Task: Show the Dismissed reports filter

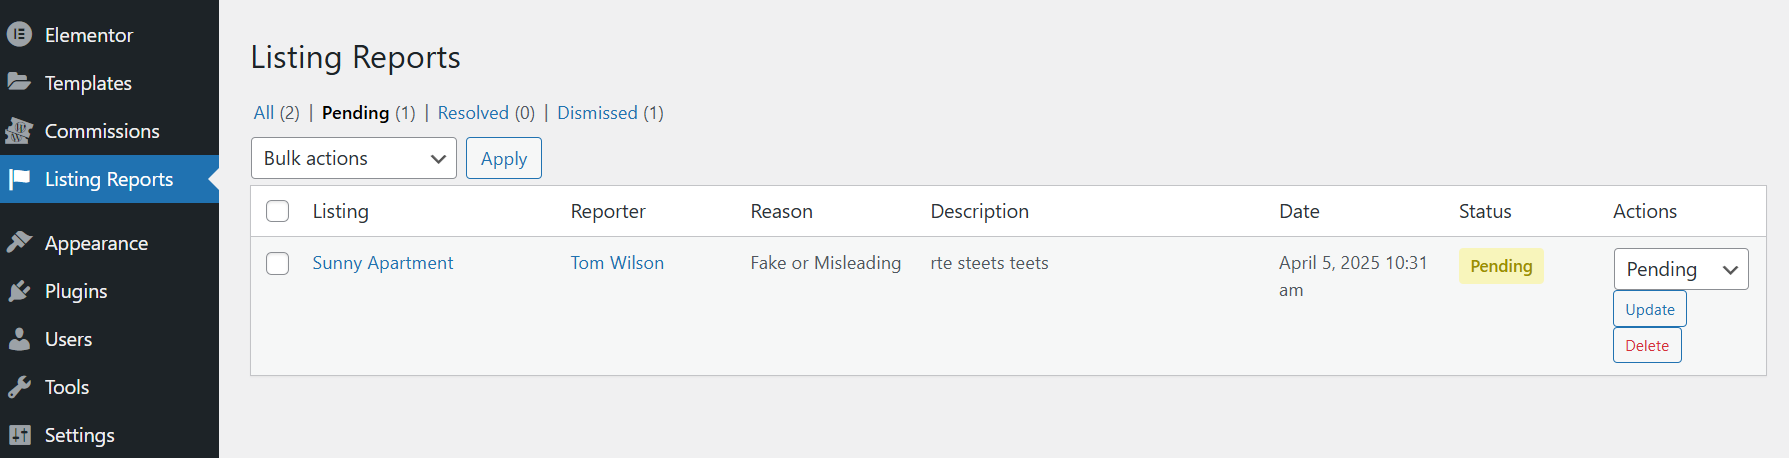Action: pyautogui.click(x=597, y=113)
